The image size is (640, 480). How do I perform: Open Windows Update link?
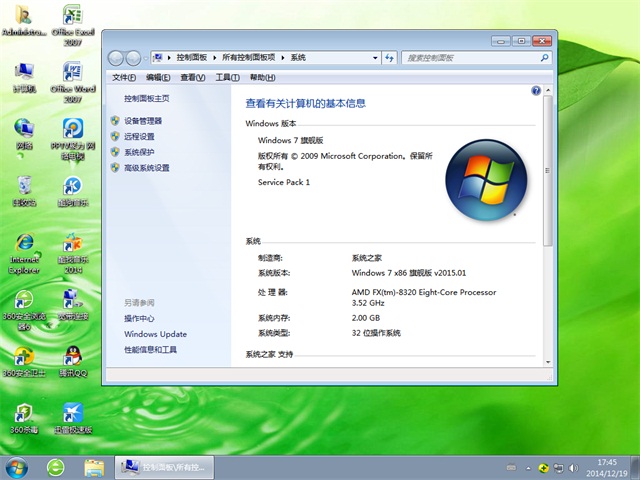(156, 334)
